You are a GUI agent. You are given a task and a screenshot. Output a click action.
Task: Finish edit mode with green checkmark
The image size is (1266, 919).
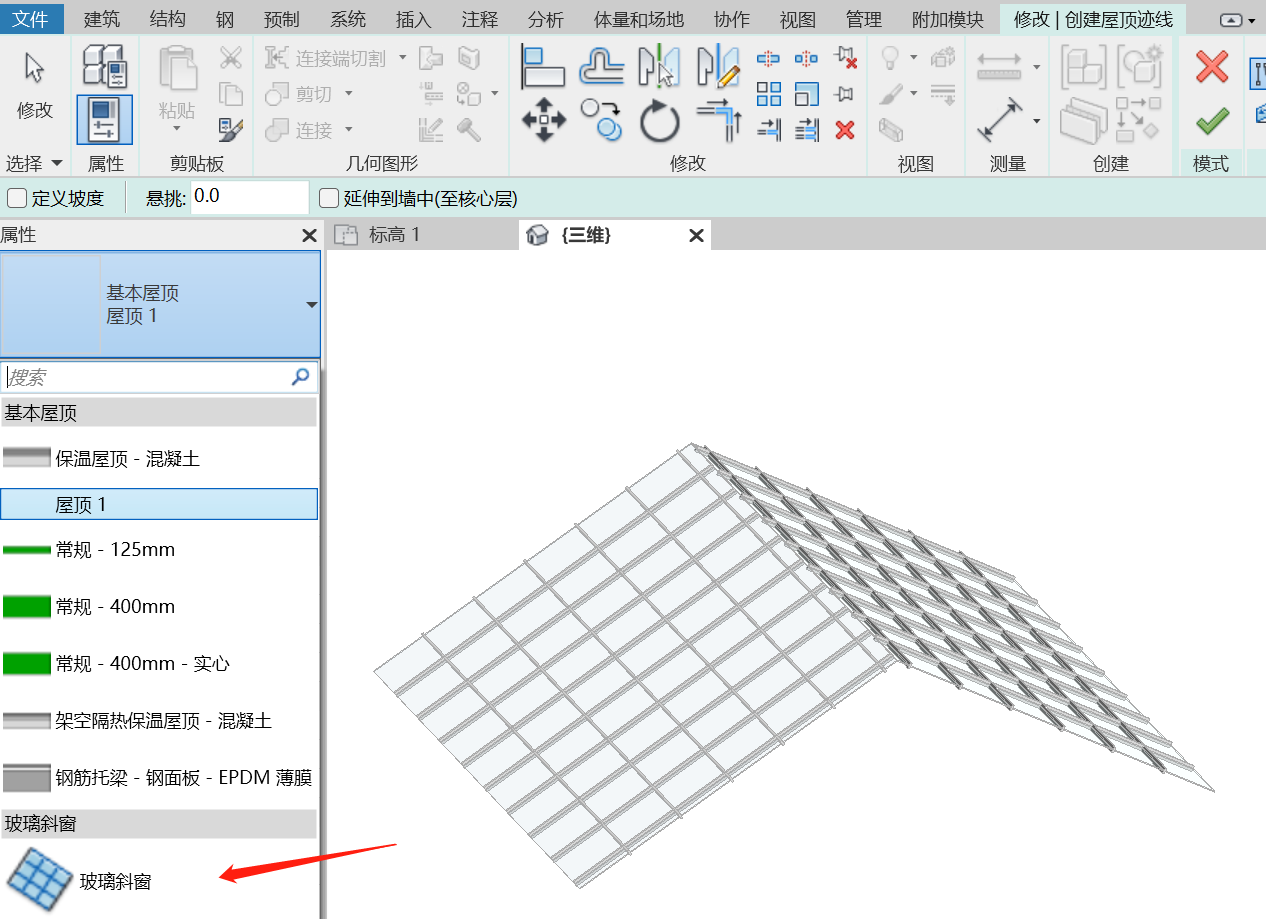(1212, 122)
